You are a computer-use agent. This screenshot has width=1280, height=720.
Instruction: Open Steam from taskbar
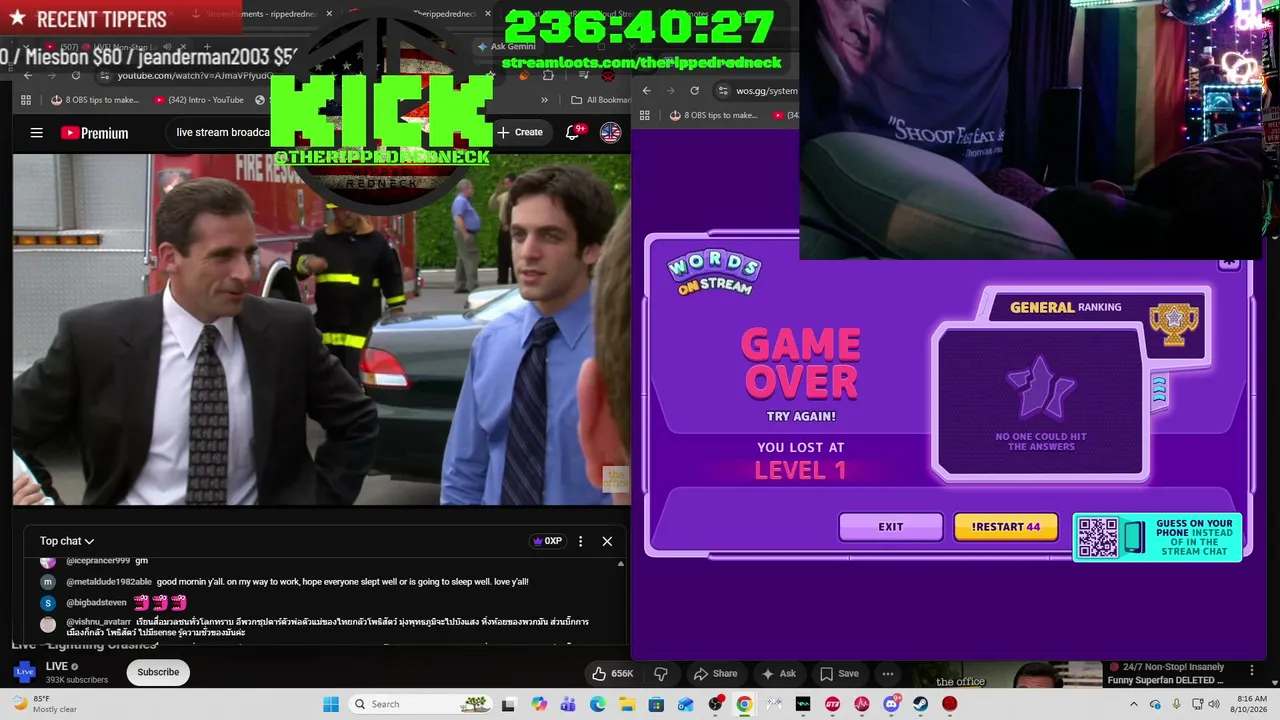click(920, 704)
